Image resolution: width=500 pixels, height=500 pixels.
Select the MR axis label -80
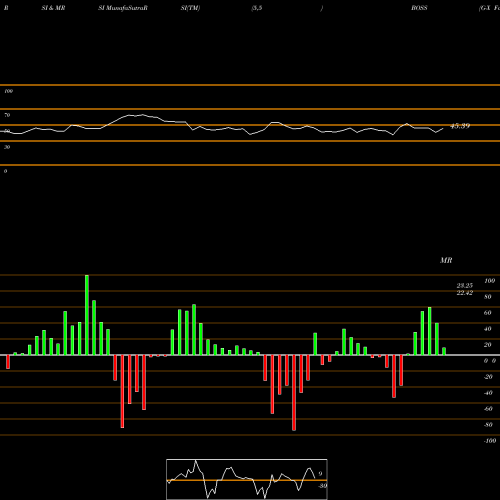click(x=488, y=425)
